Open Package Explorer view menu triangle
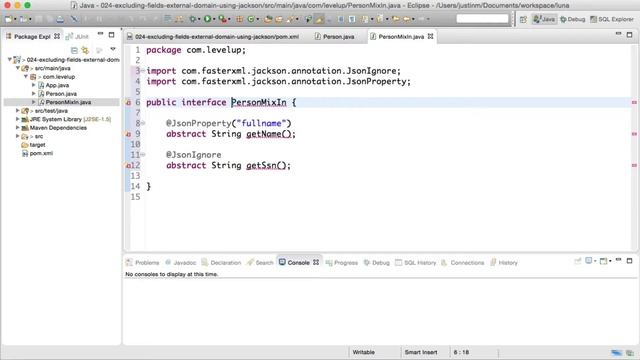This screenshot has width=640, height=360. point(113,49)
